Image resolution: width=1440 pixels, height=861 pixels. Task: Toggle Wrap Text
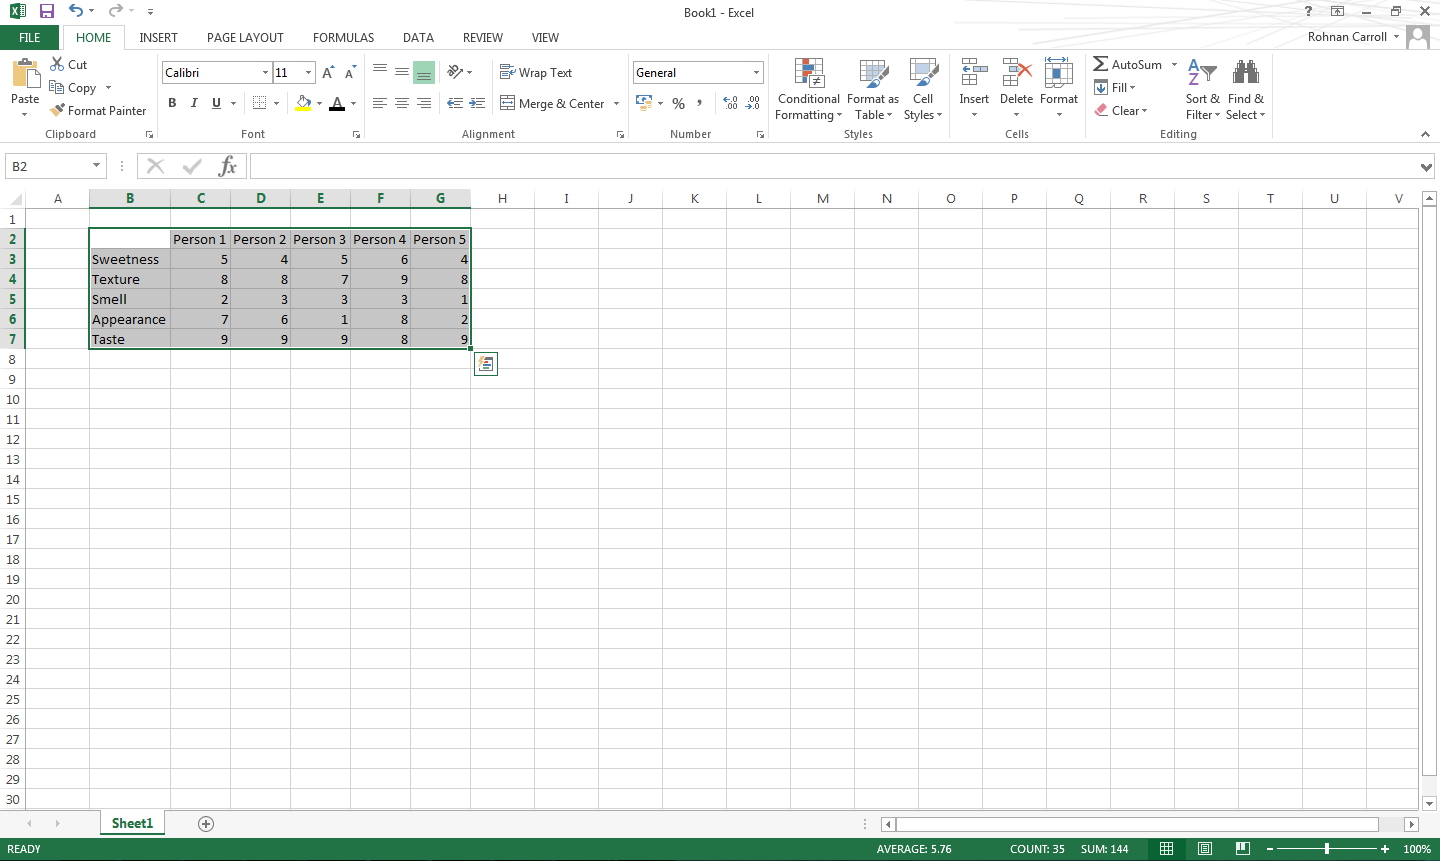536,73
